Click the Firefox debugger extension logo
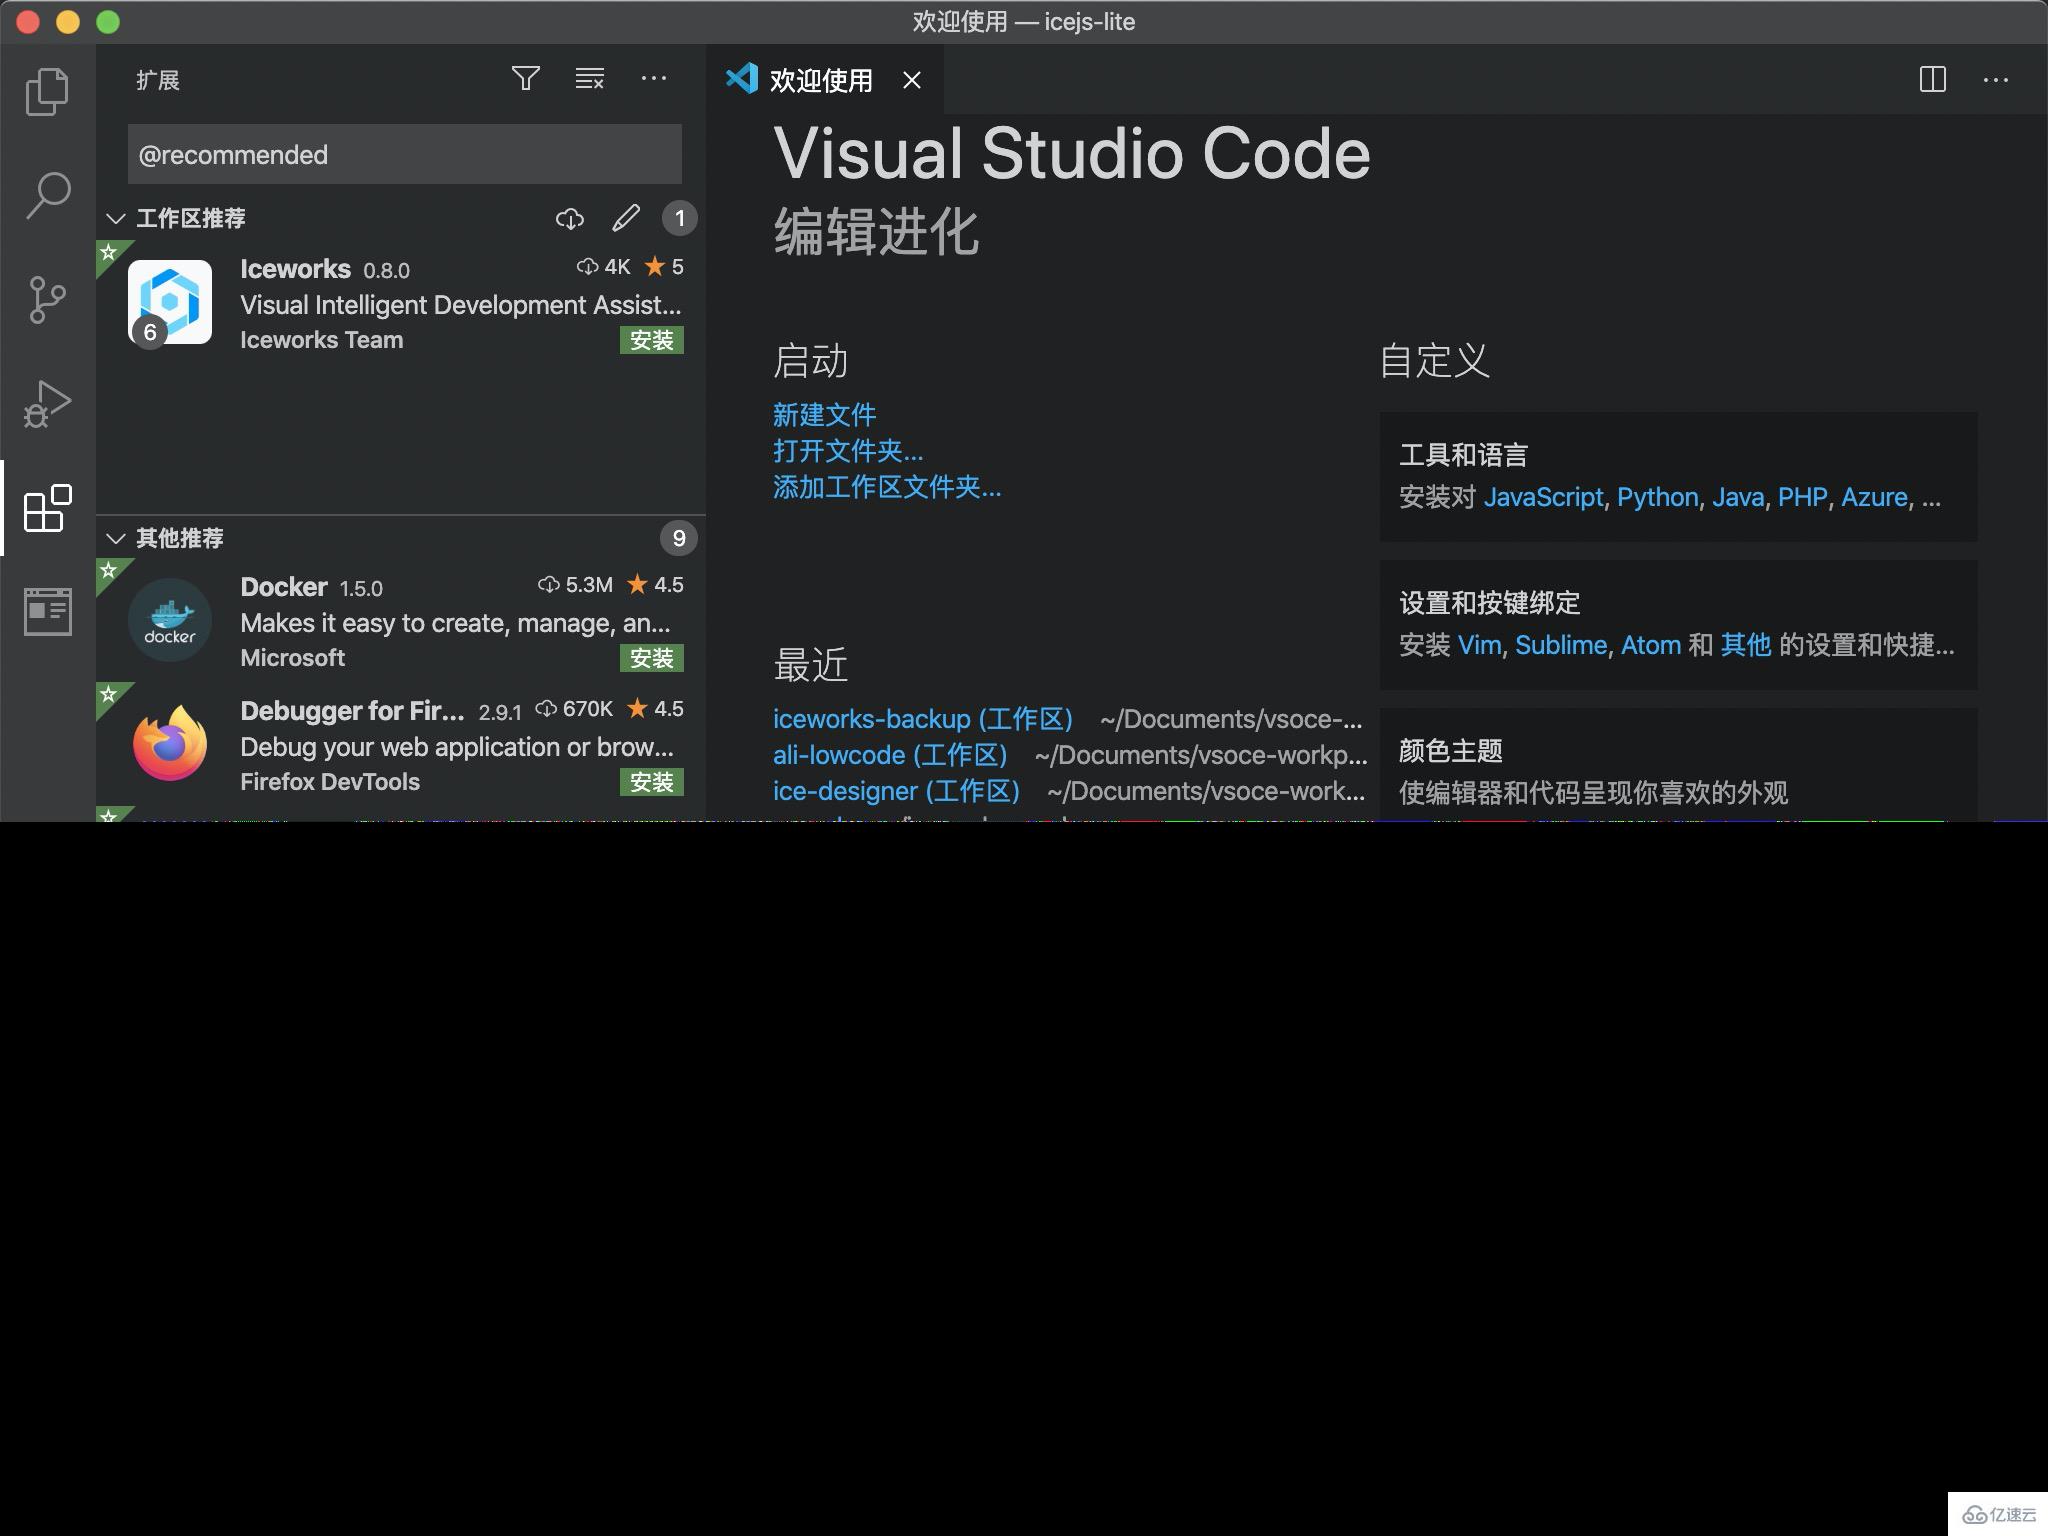This screenshot has width=2048, height=1536. point(170,744)
